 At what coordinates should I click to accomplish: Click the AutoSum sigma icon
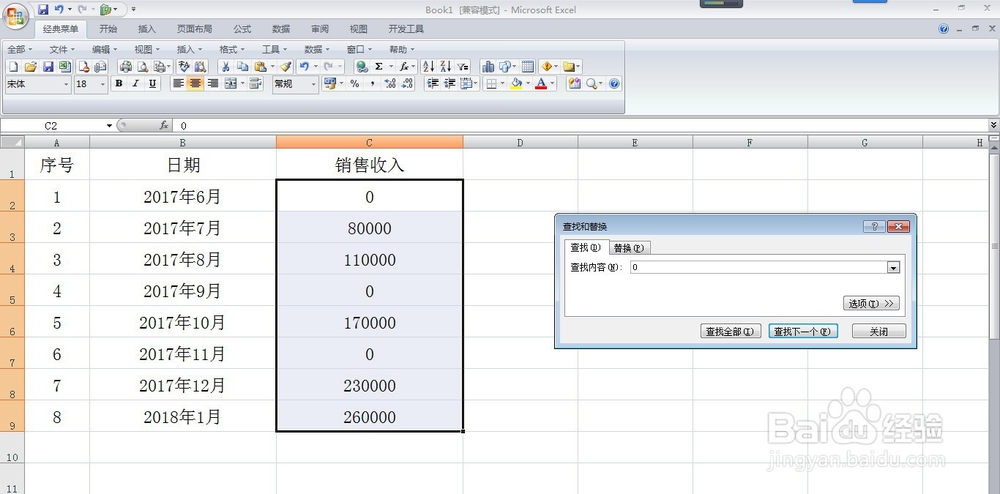click(379, 66)
